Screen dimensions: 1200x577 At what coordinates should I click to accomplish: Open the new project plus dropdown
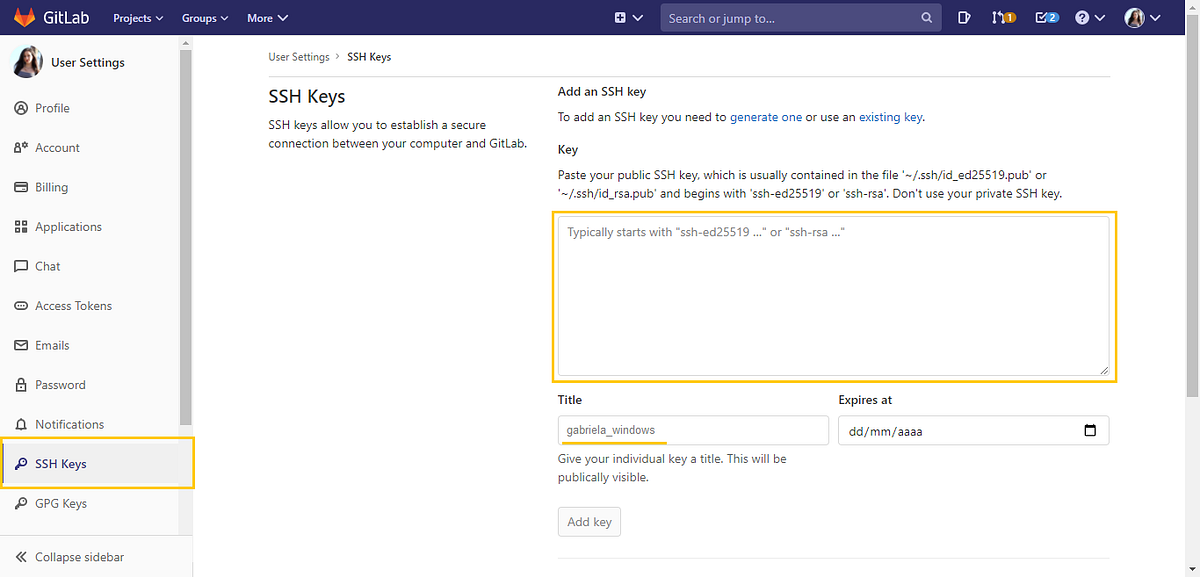(x=627, y=17)
